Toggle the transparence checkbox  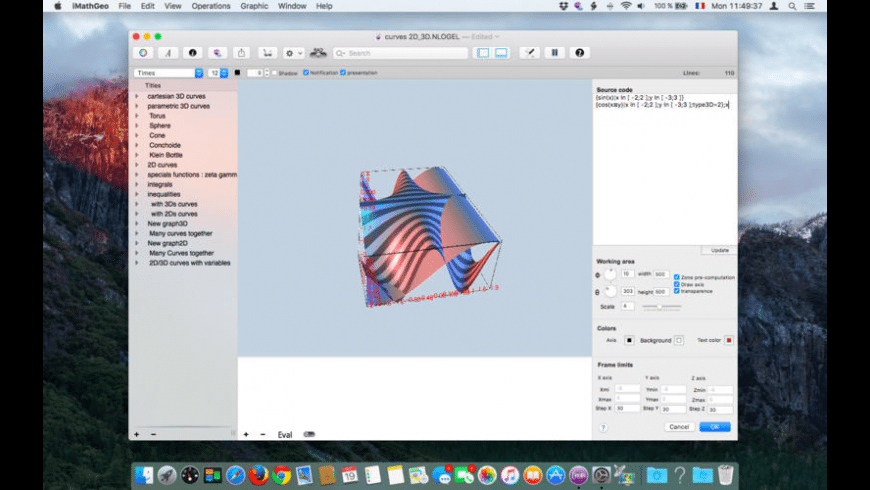click(676, 291)
